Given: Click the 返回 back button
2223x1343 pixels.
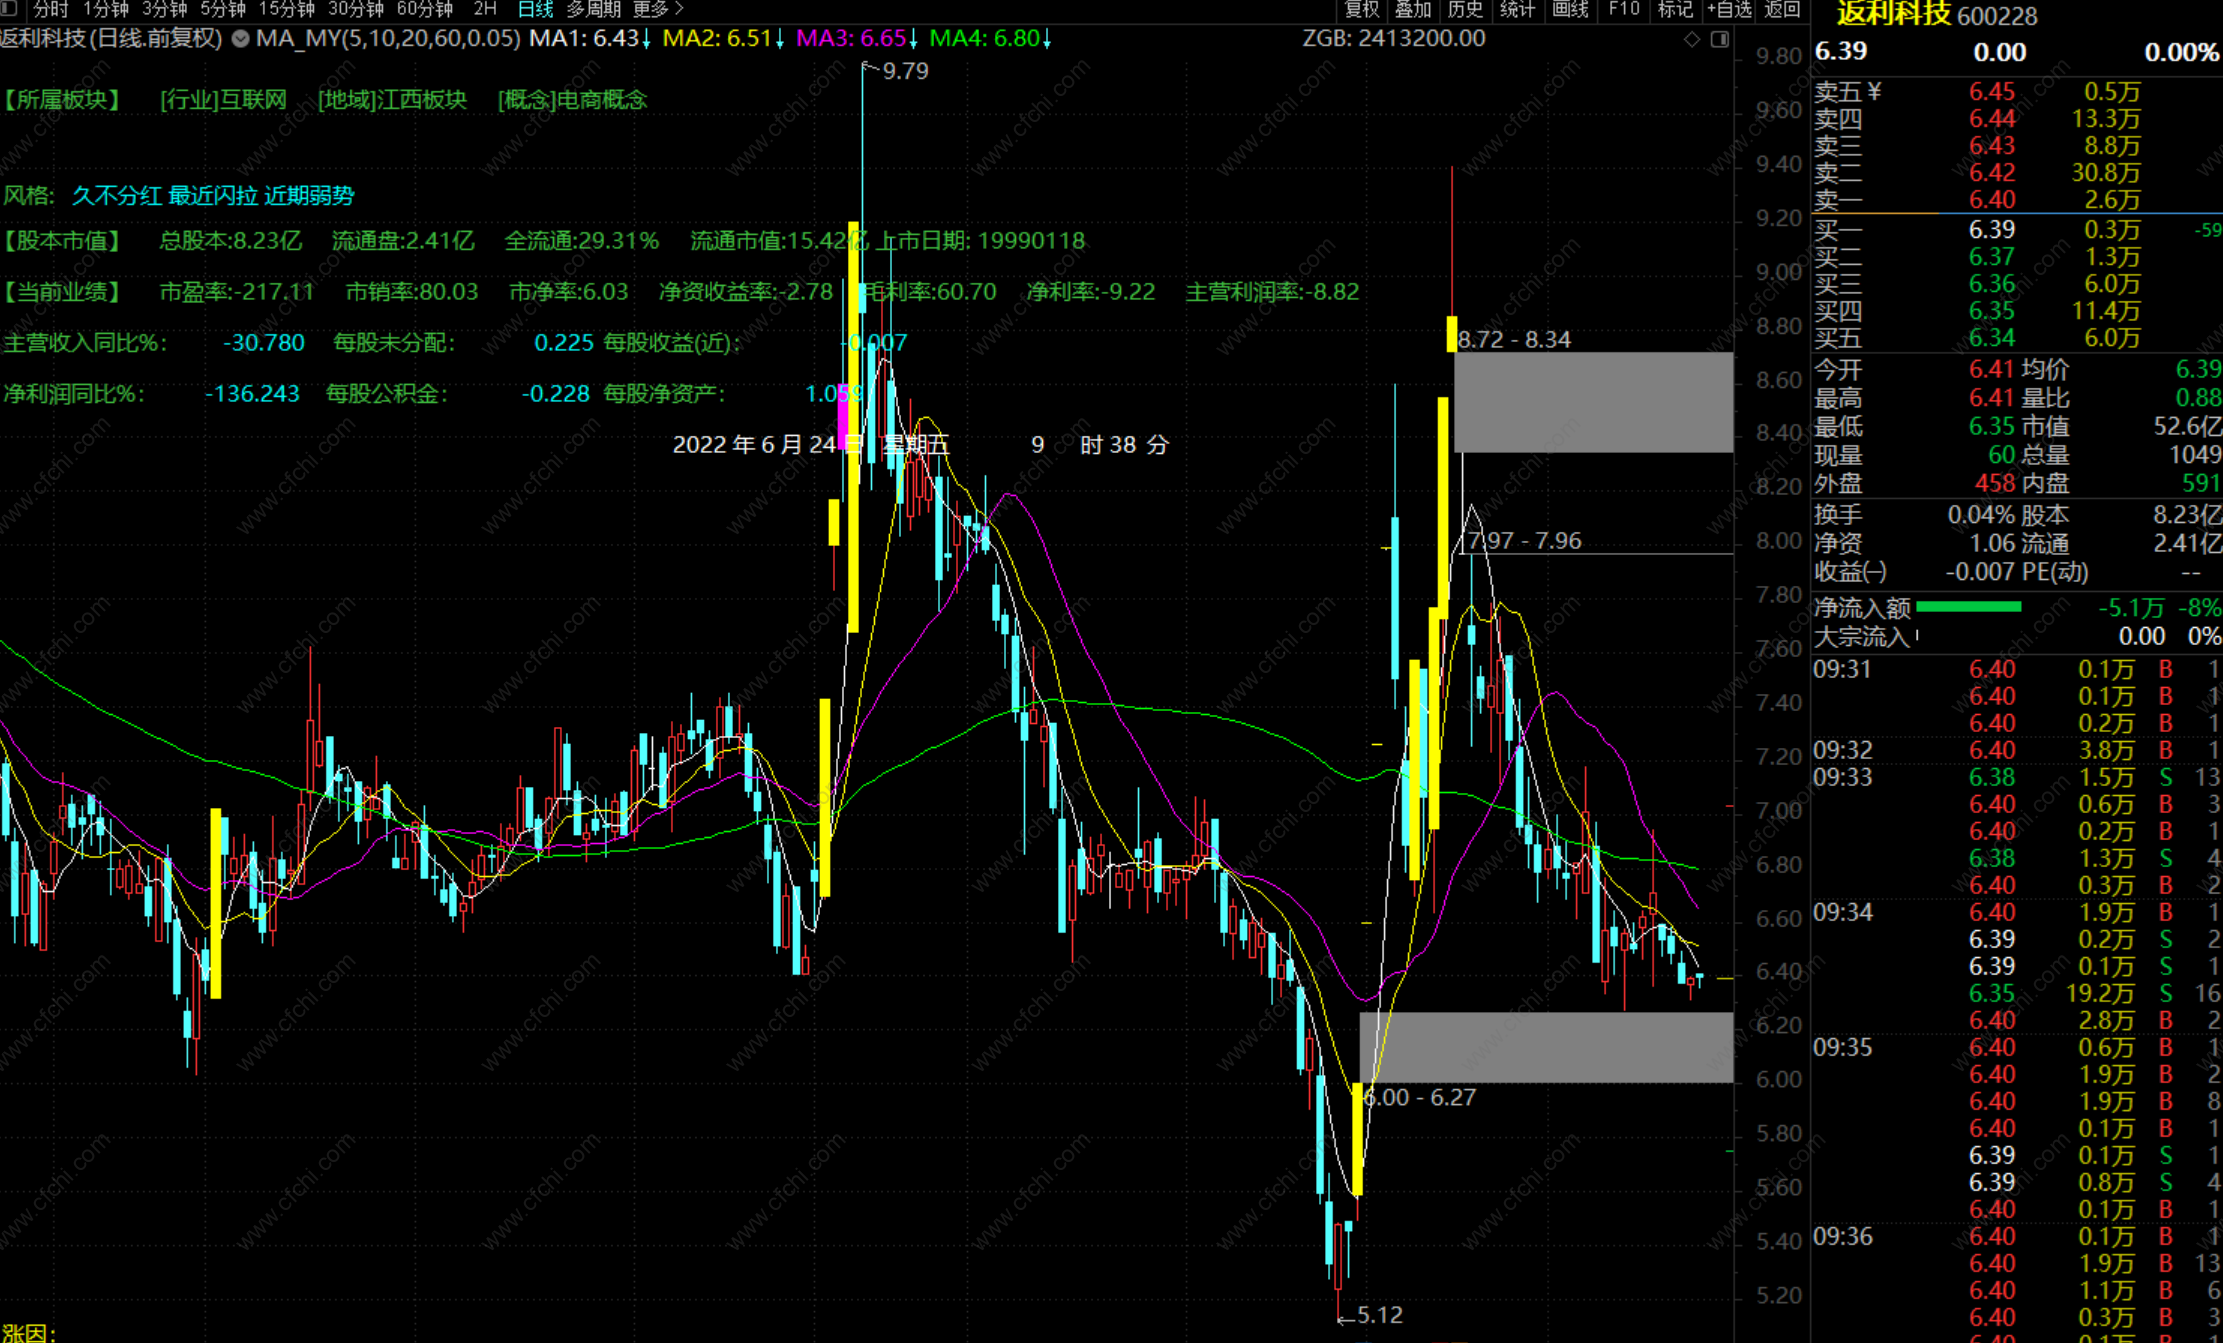Looking at the screenshot, I should (x=1782, y=9).
